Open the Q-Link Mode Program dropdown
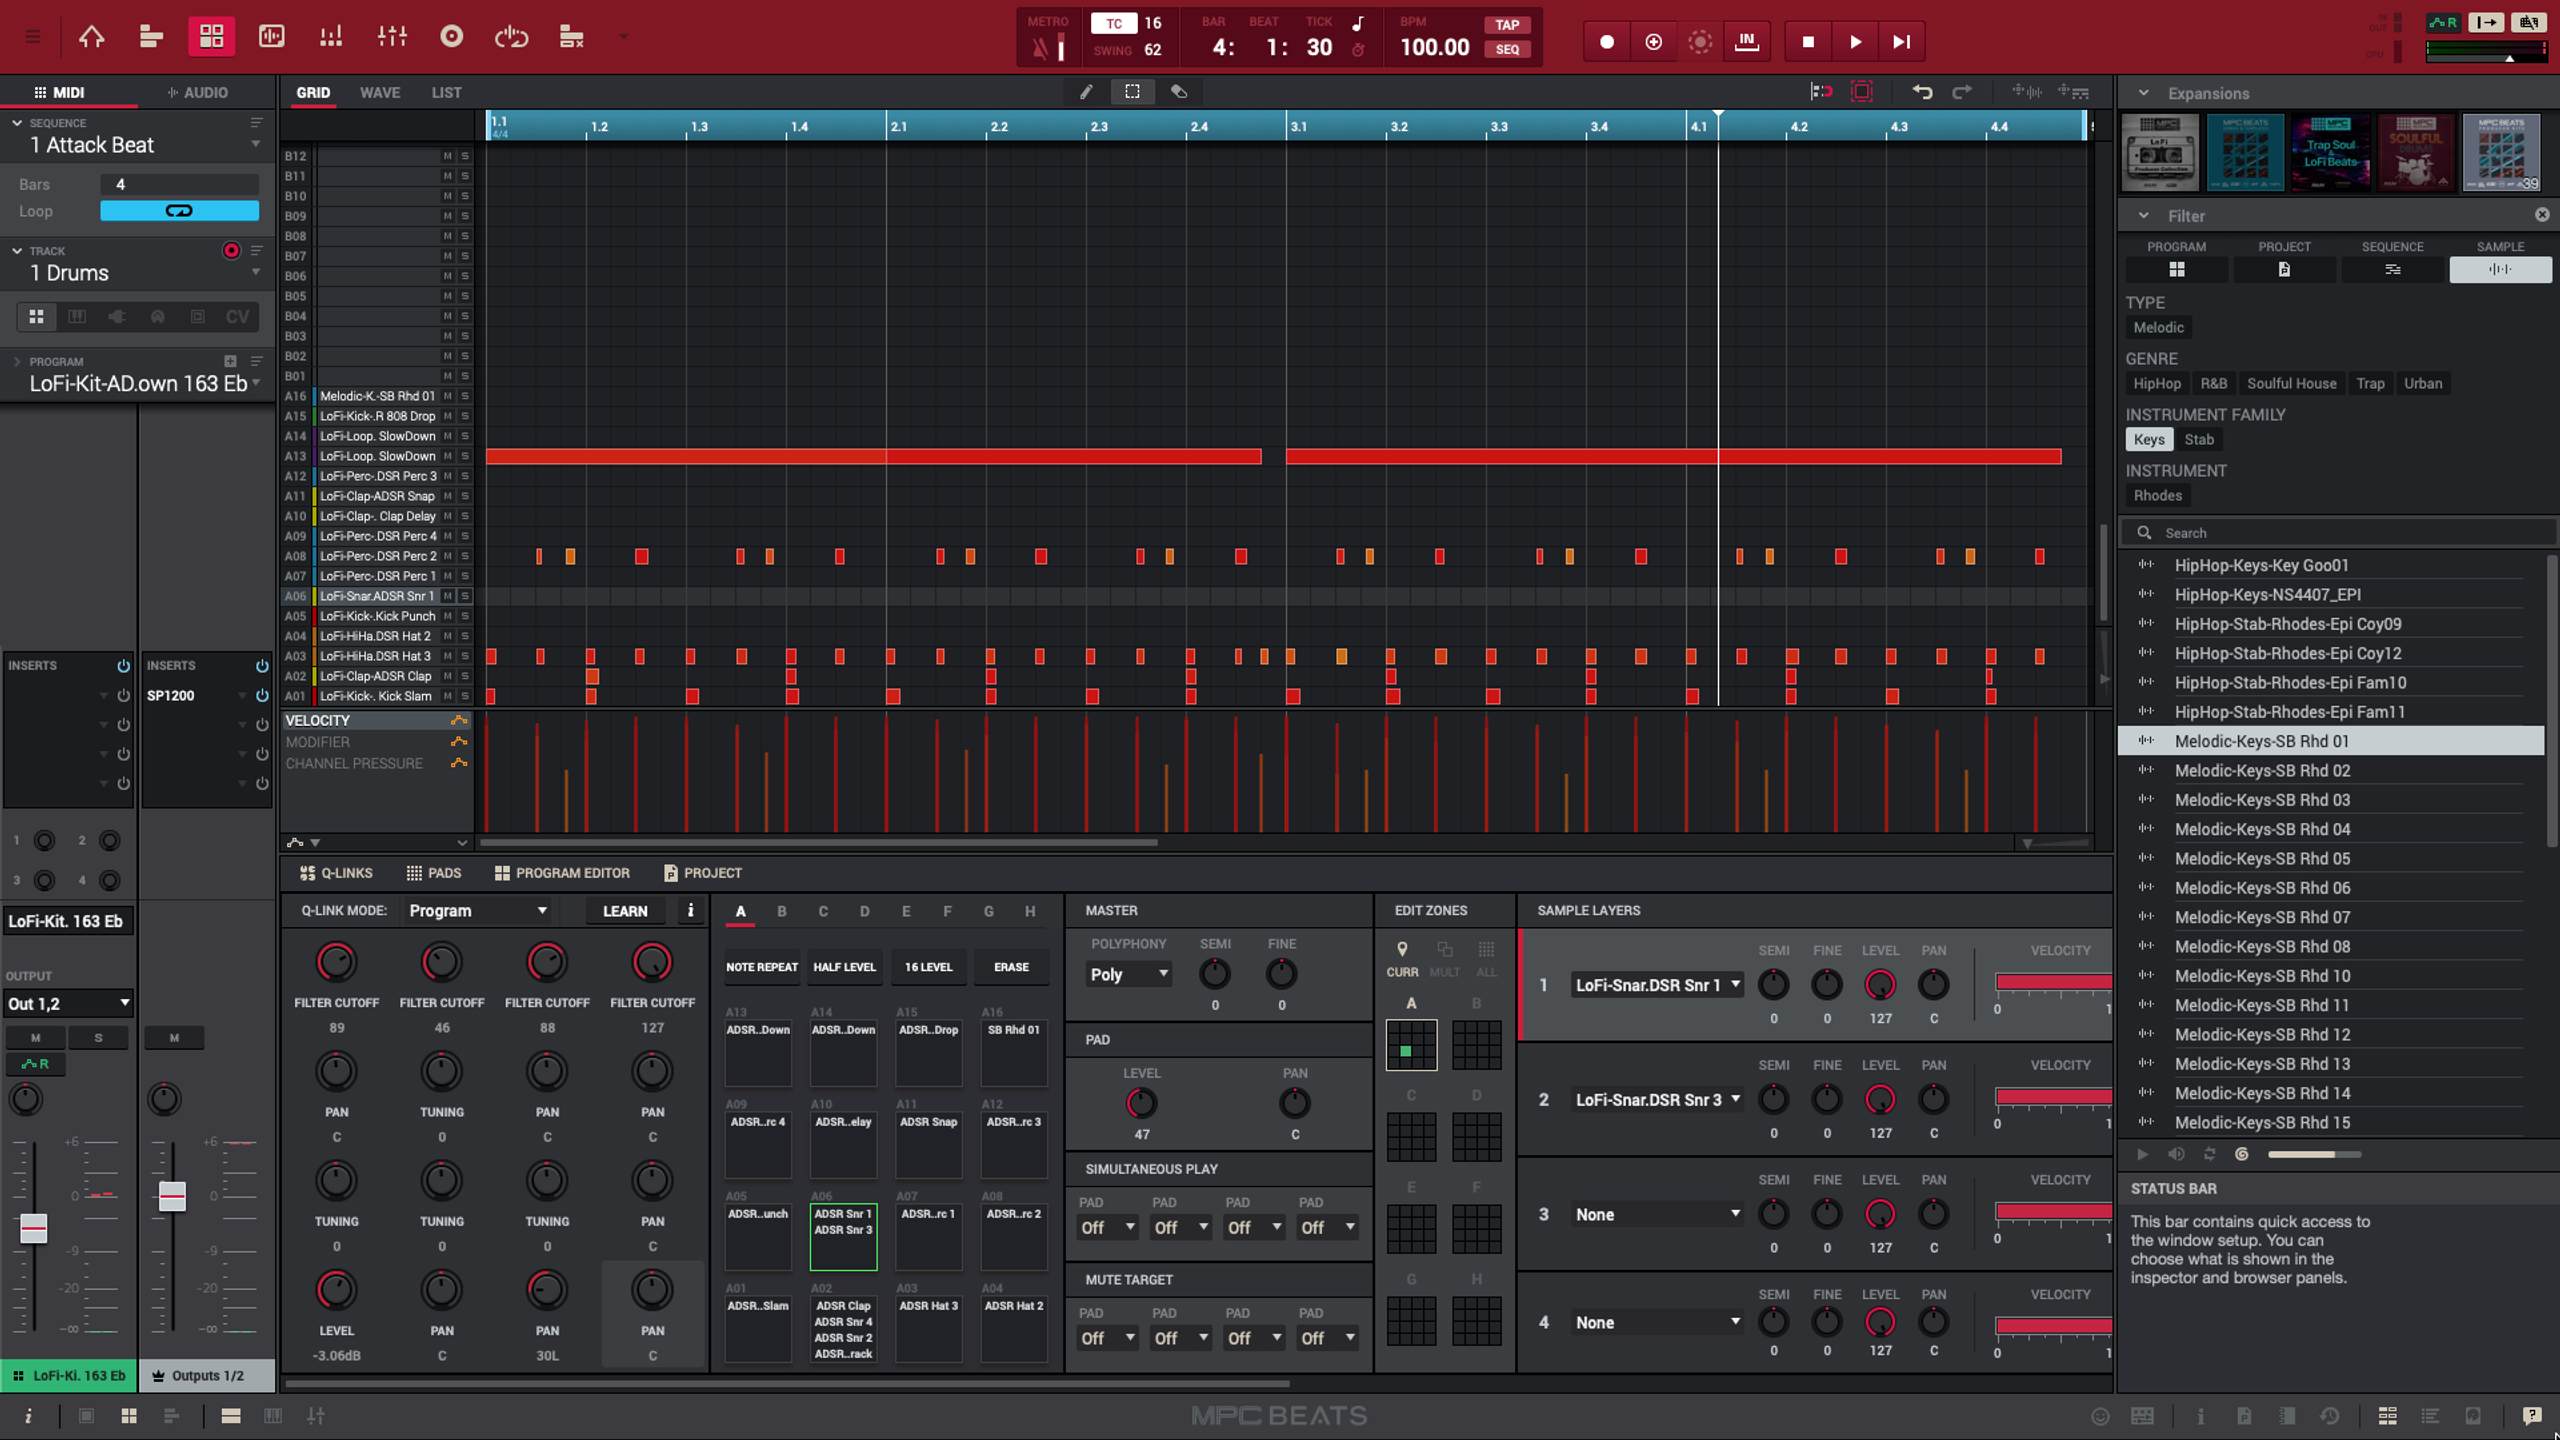The width and height of the screenshot is (2560, 1440). pos(478,911)
